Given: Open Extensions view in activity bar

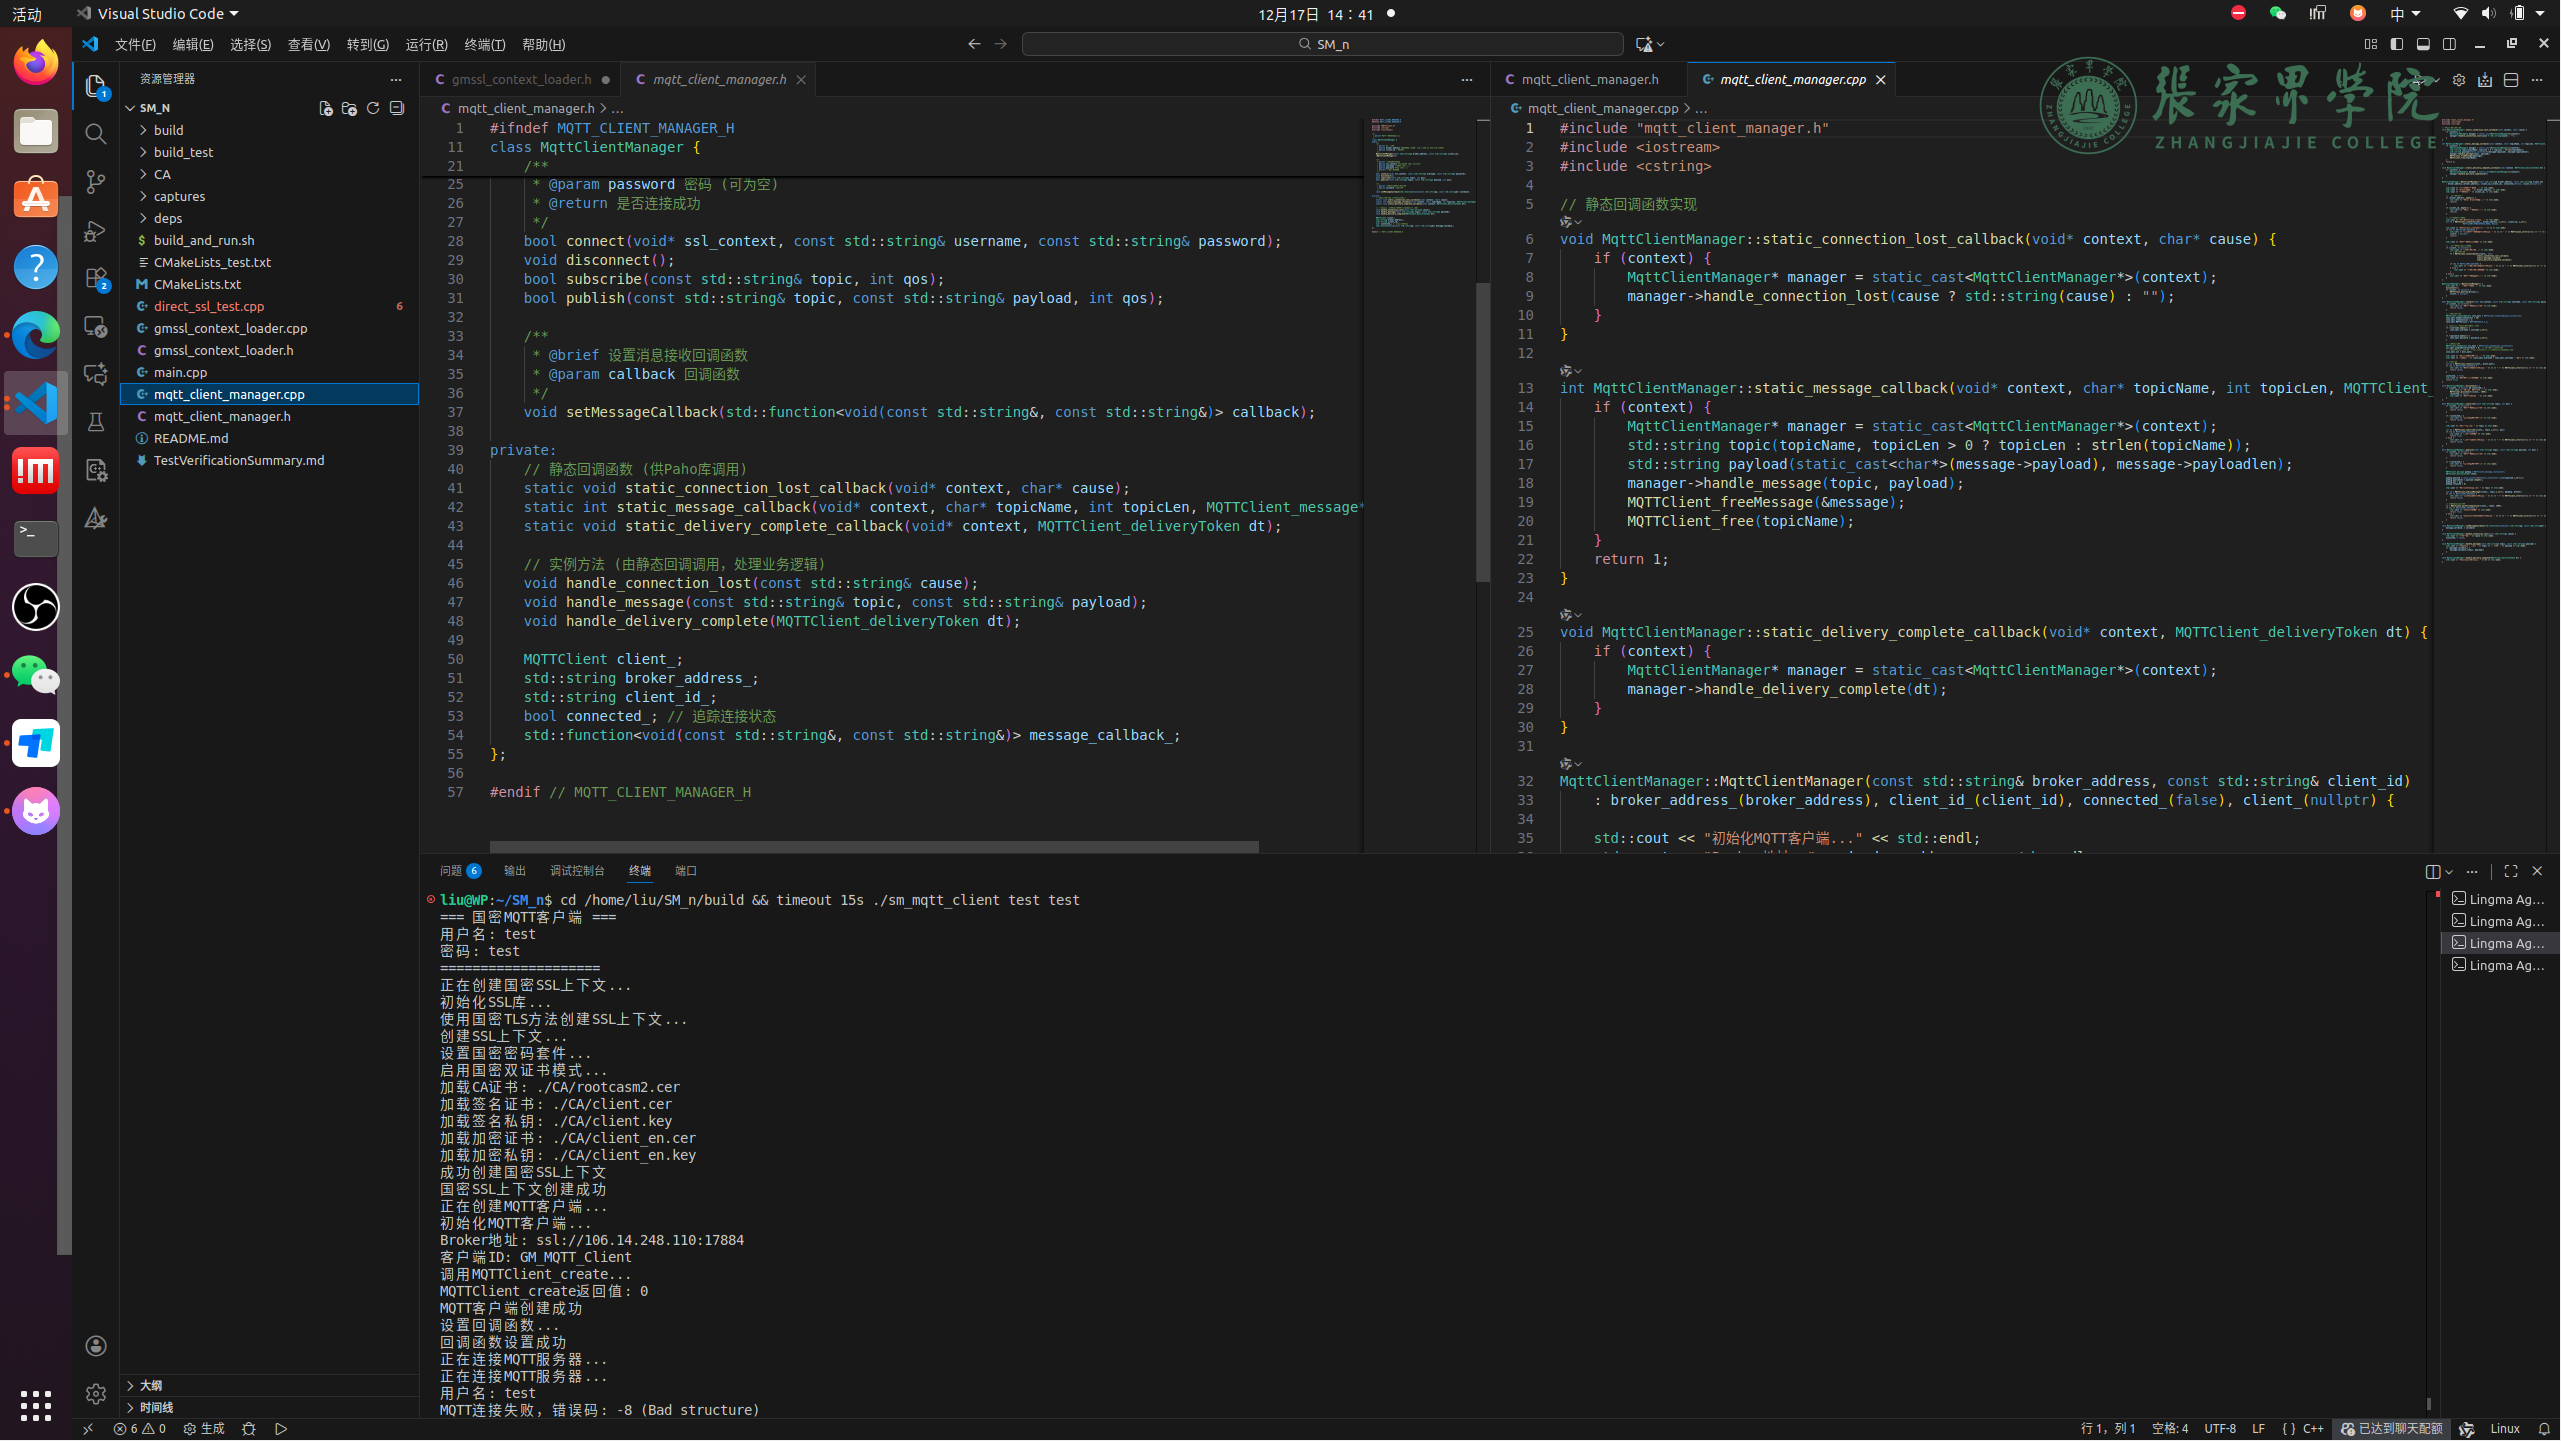Looking at the screenshot, I should 95,279.
